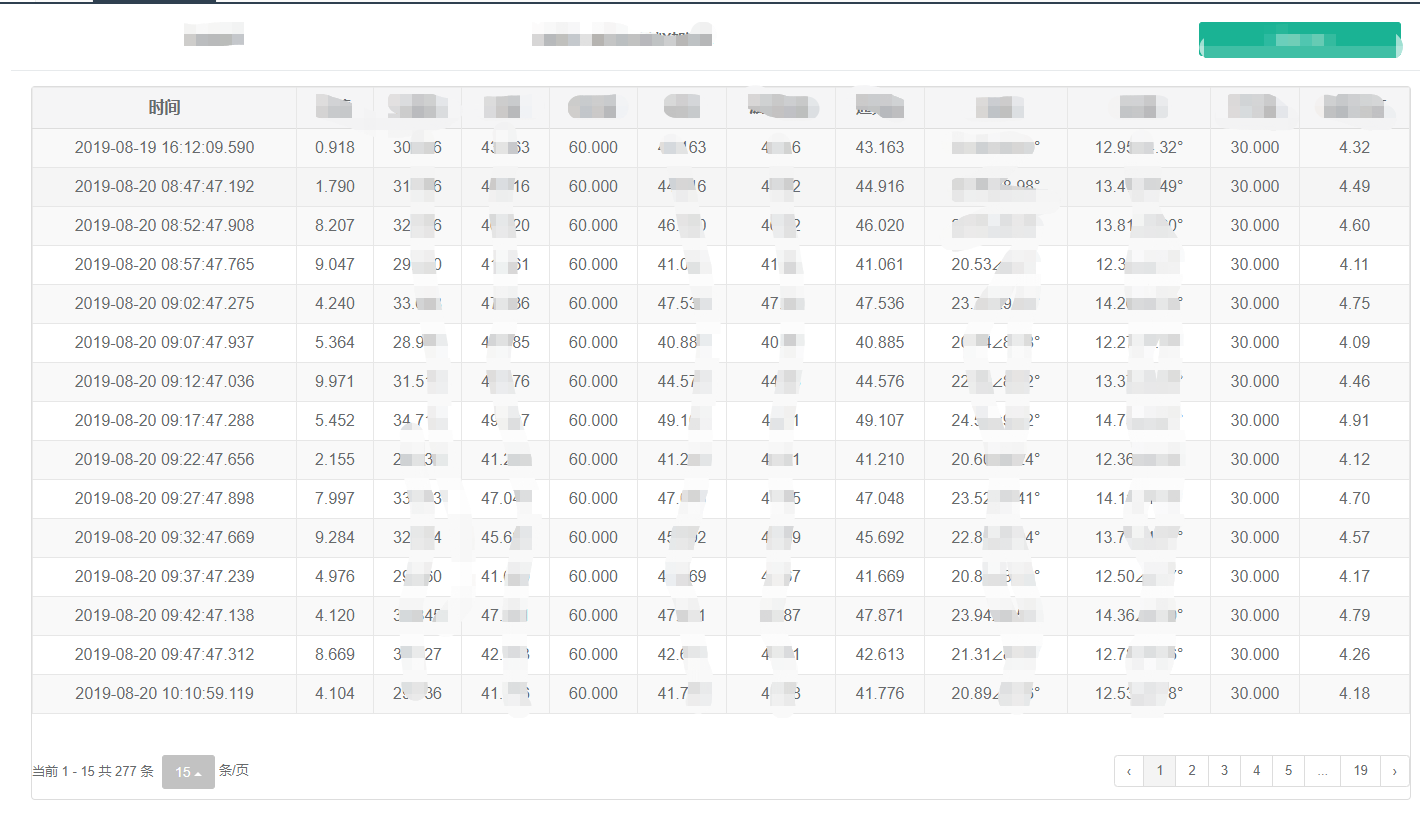The height and width of the screenshot is (828, 1420).
Task: Click the value 1.790 cell
Action: pyautogui.click(x=334, y=186)
